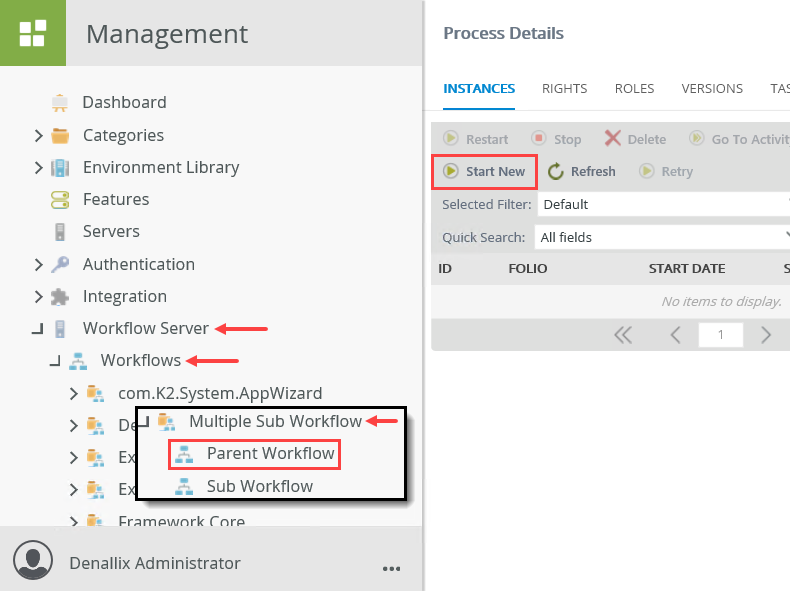Click the Authentication key icon
Screen dimensions: 790x591
(60, 264)
